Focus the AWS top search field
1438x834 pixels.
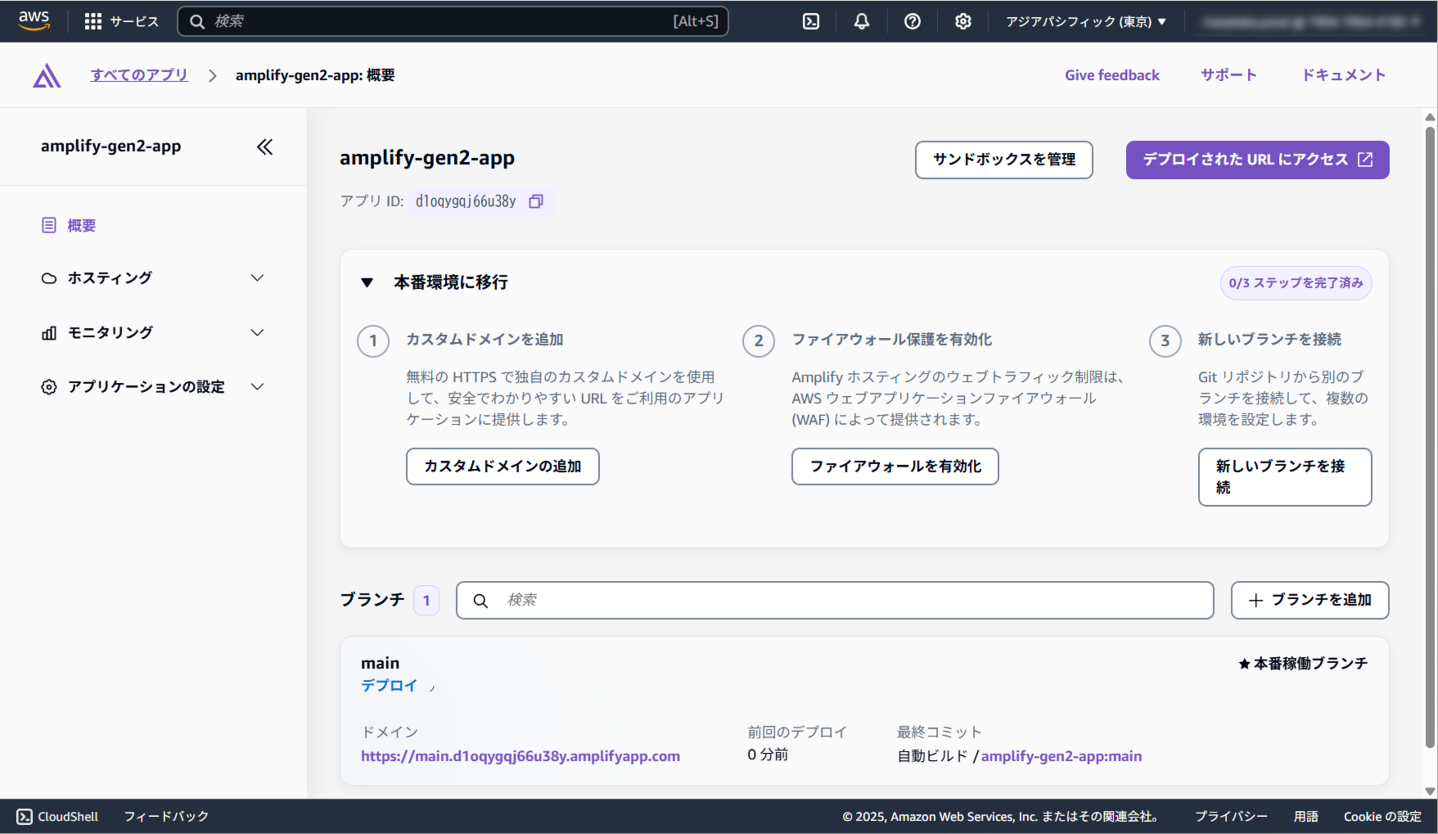(453, 21)
